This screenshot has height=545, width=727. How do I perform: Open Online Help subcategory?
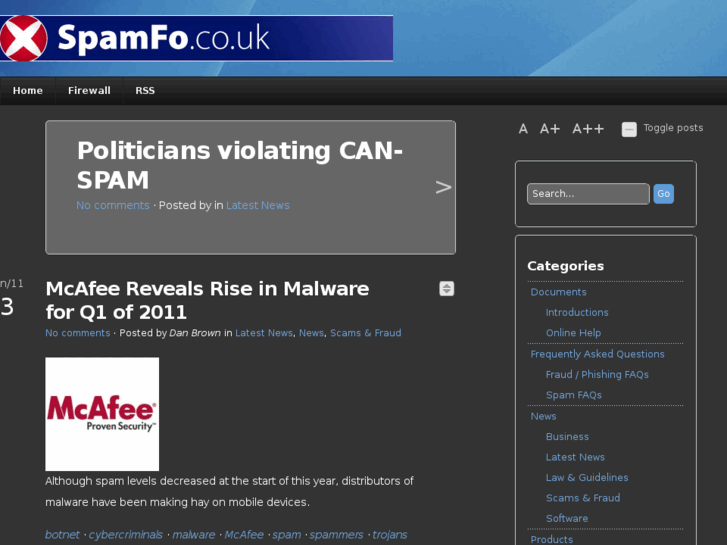pyautogui.click(x=573, y=333)
